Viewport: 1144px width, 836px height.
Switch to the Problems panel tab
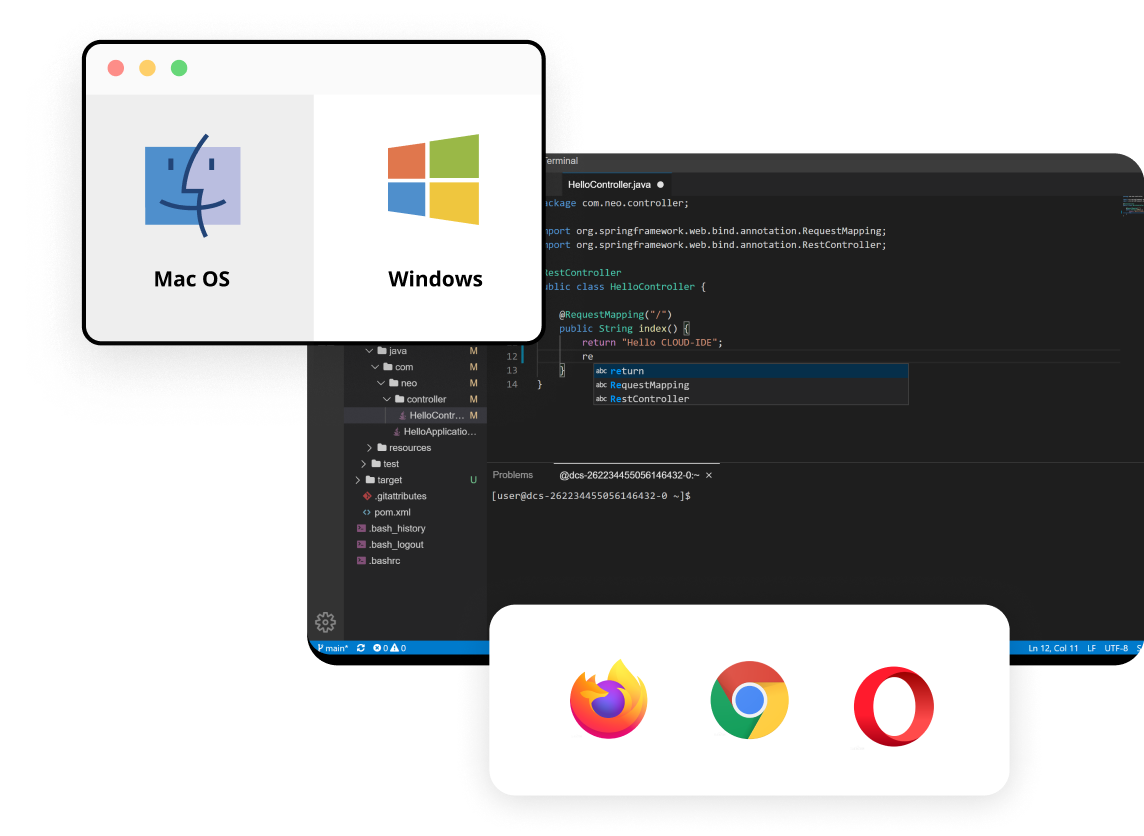[x=513, y=475]
